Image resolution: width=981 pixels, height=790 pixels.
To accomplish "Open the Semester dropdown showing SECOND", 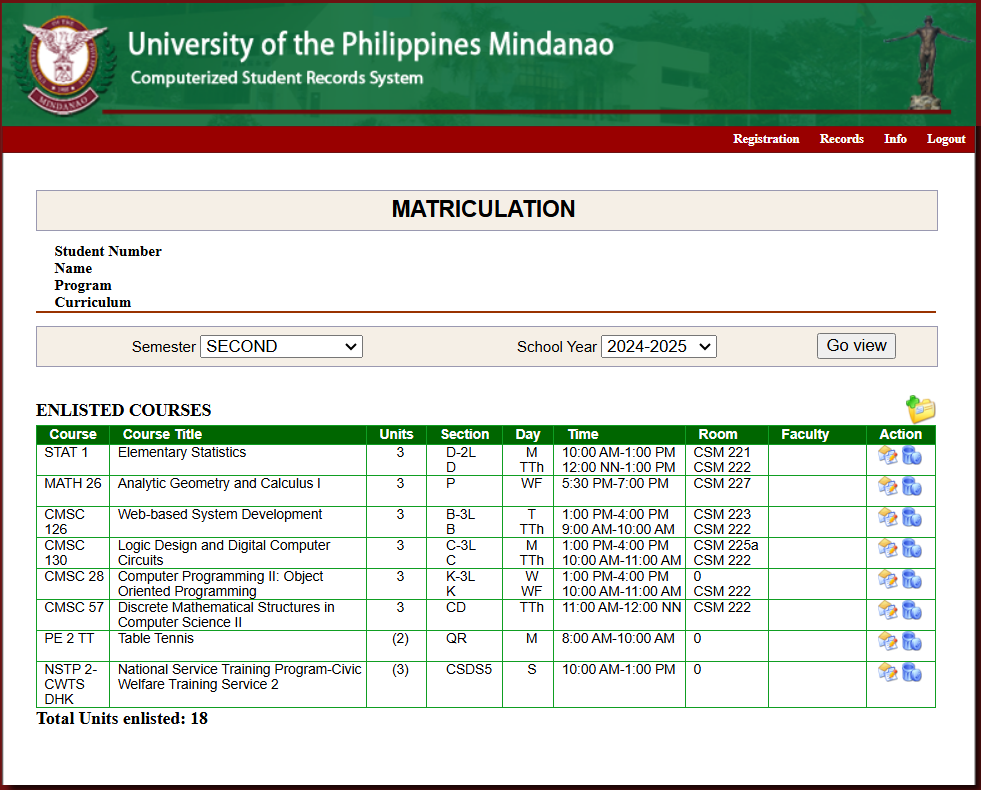I will [280, 346].
